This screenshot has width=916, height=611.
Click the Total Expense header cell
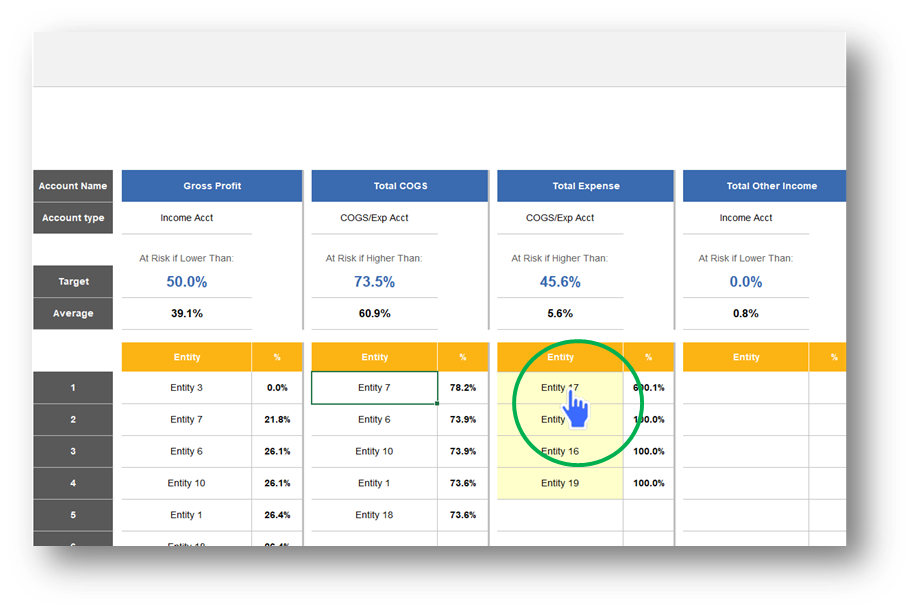585,186
